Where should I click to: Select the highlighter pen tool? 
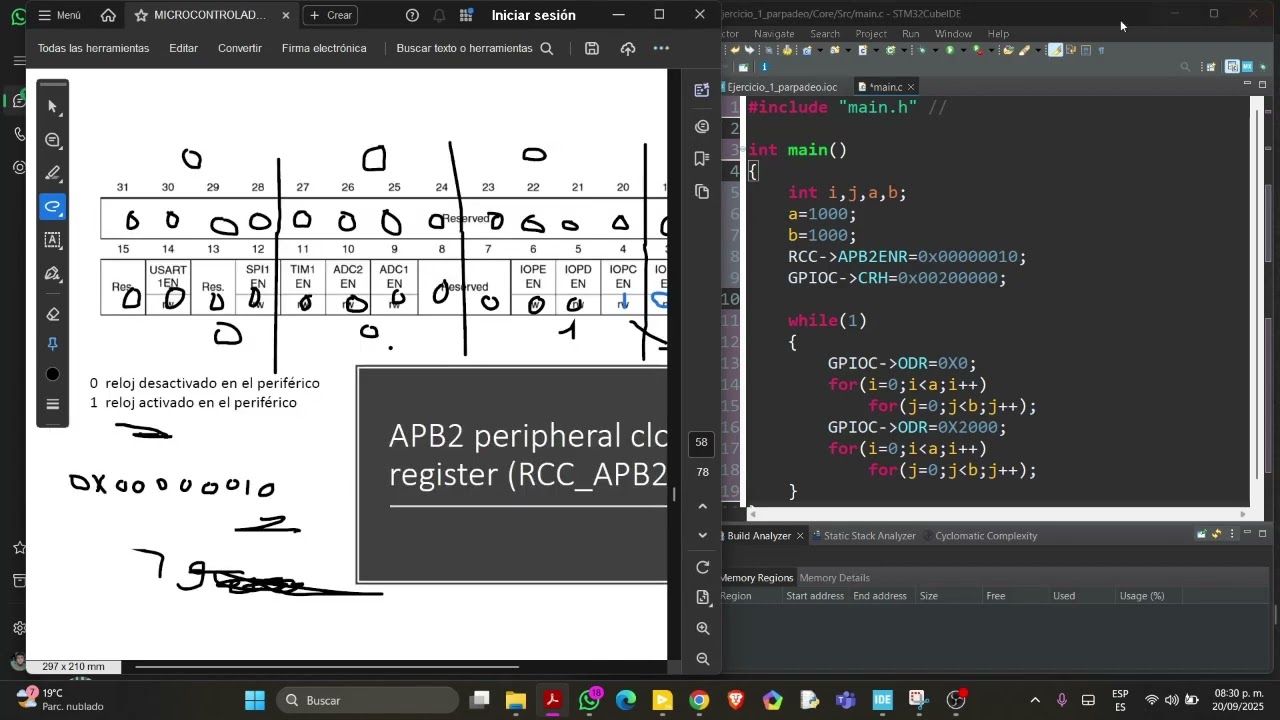click(x=53, y=173)
